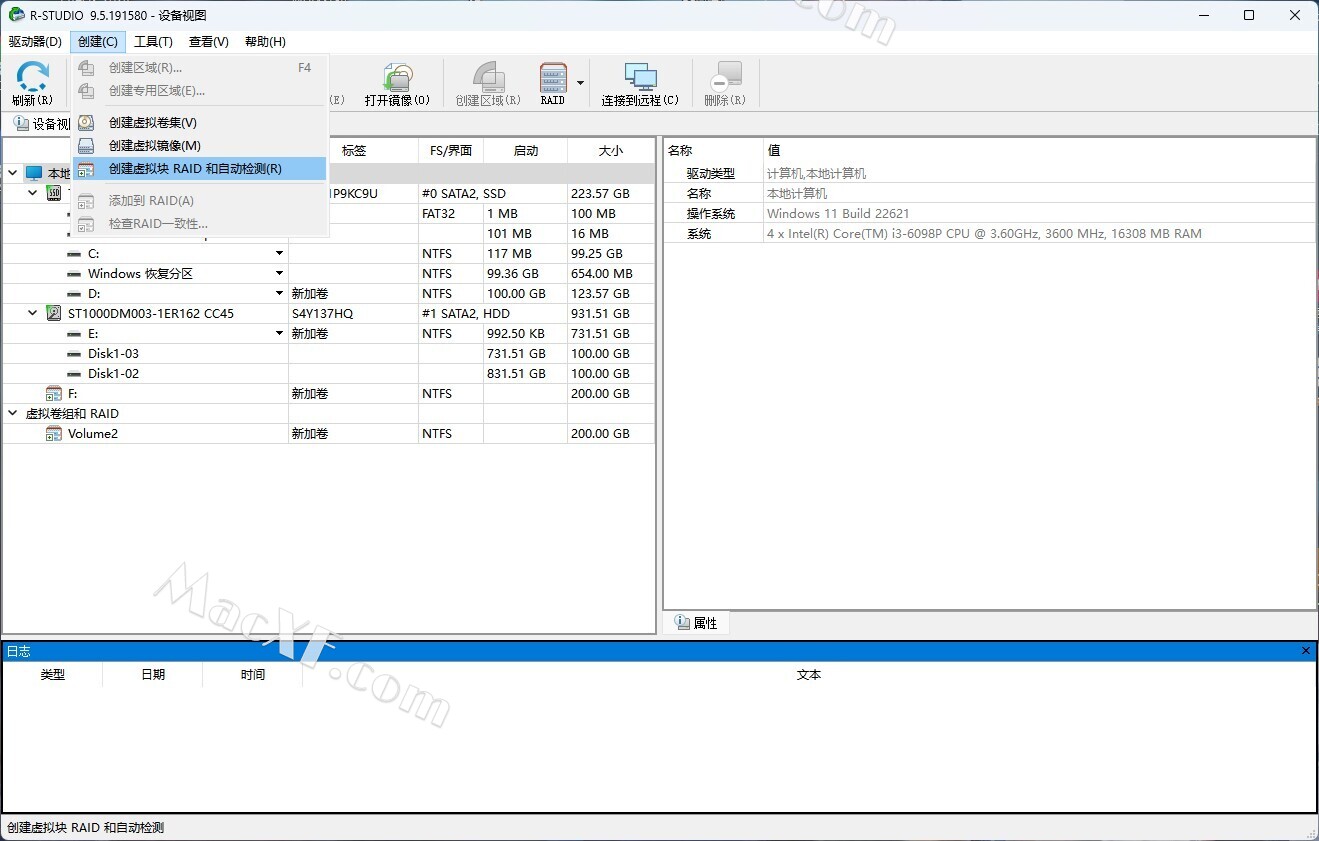
Task: Select the C: partition row
Action: coord(328,253)
